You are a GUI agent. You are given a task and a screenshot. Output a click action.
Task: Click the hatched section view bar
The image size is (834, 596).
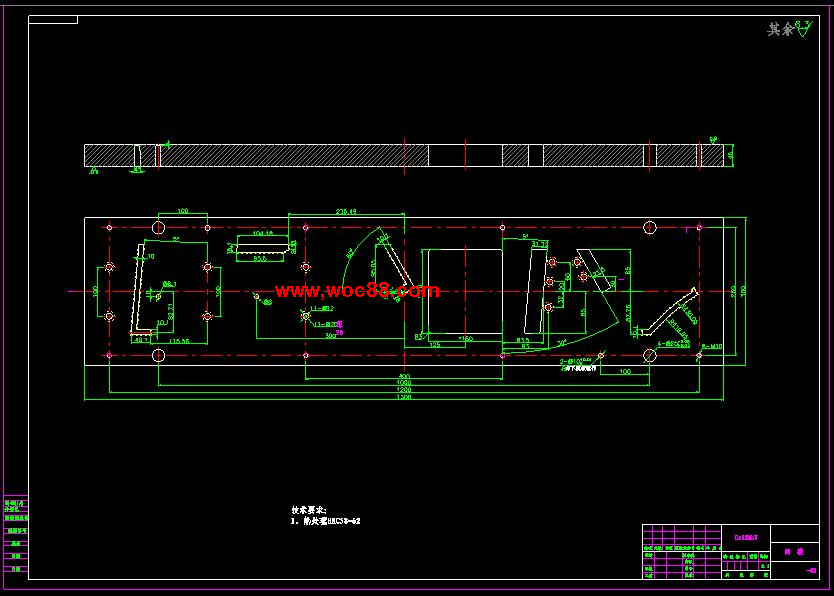404,155
